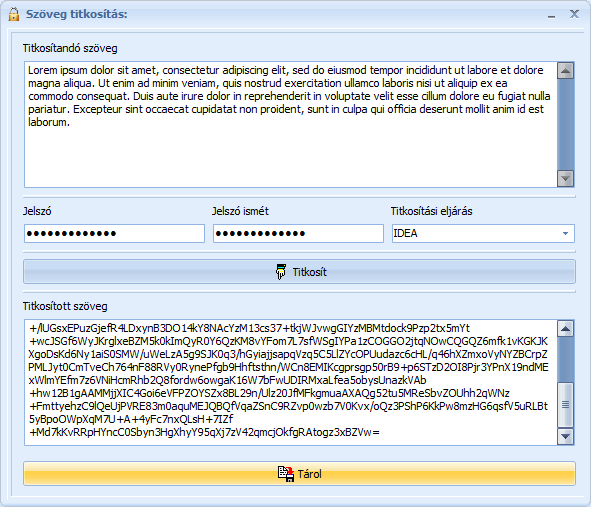
Task: Open the Titkosítási eljárás dropdown arrow
Action: [565, 233]
